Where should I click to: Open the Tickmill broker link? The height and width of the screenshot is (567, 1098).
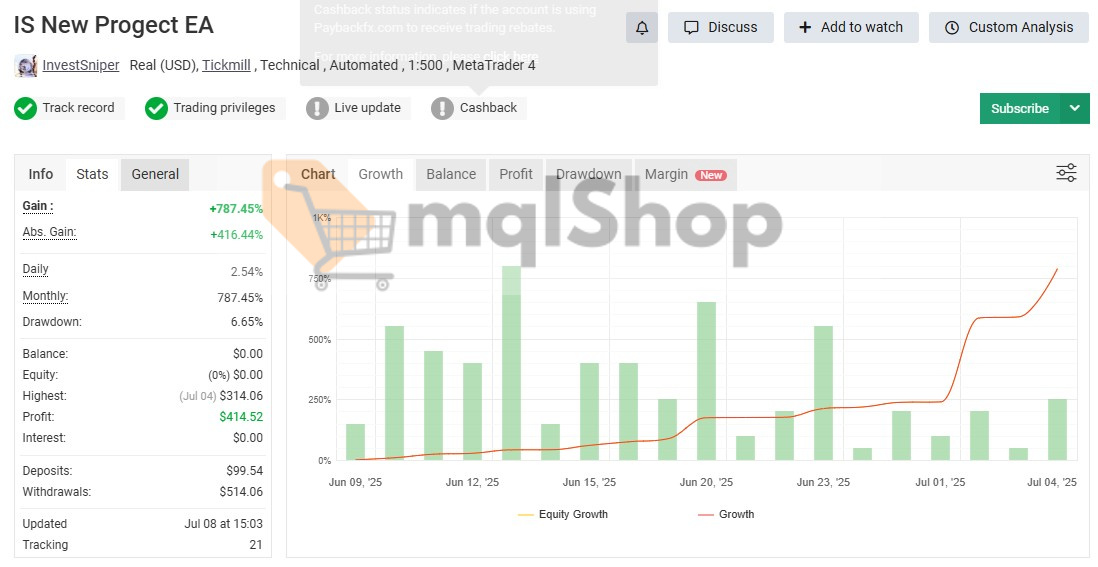(x=227, y=65)
